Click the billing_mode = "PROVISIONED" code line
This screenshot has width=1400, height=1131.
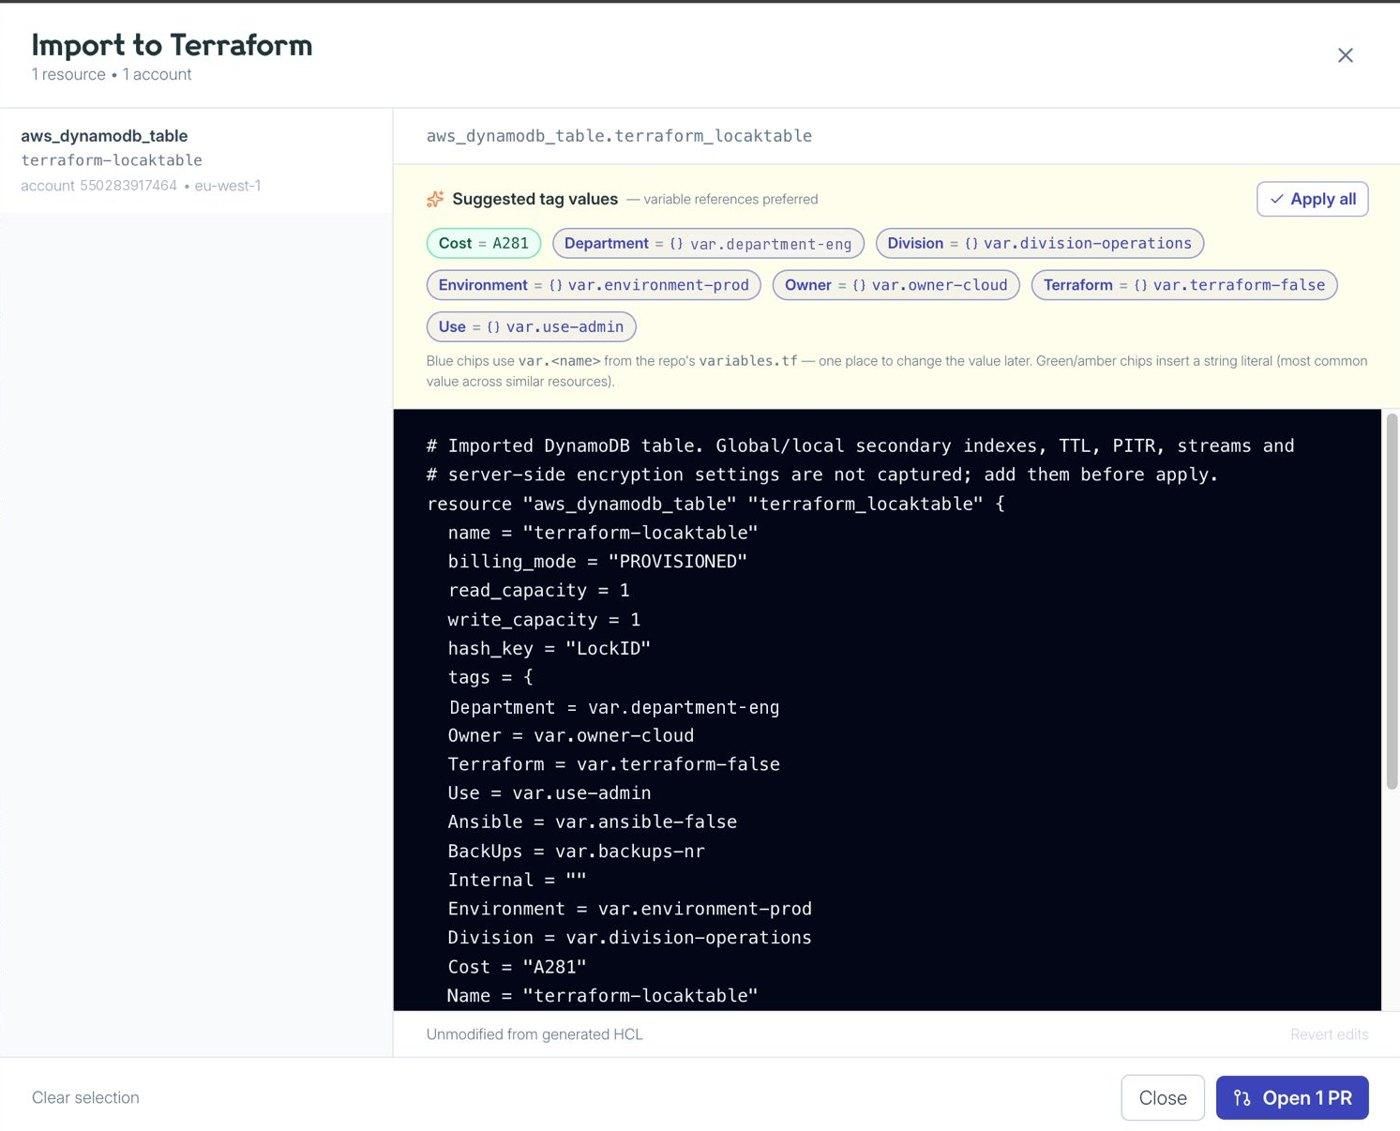pos(598,562)
